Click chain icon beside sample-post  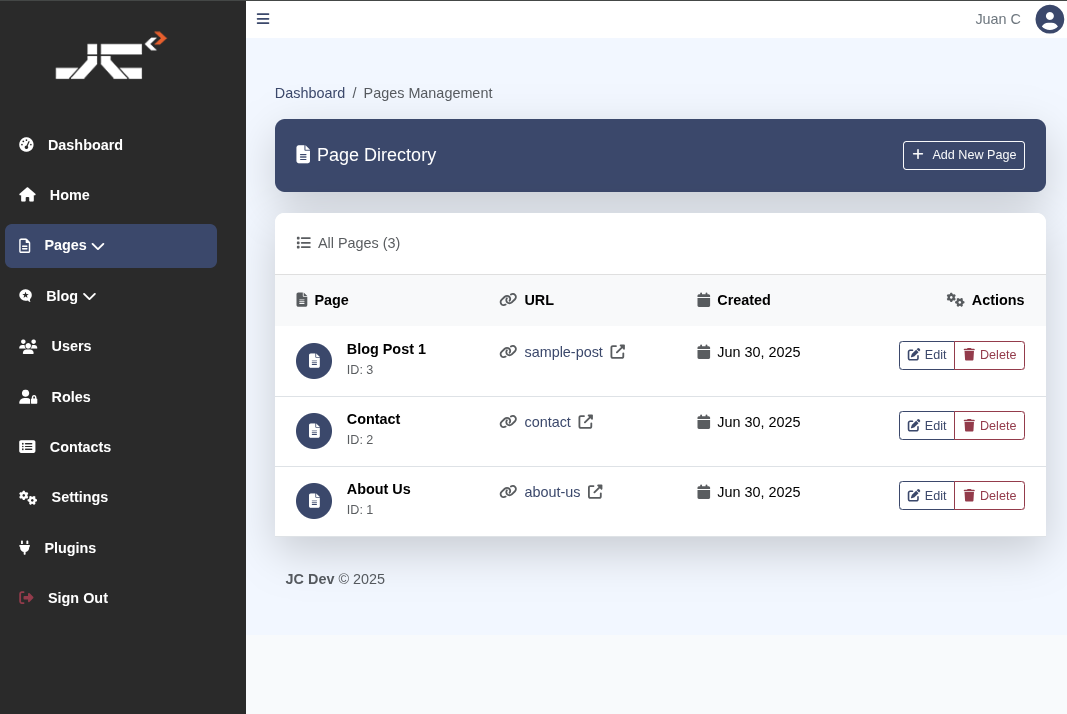click(508, 352)
